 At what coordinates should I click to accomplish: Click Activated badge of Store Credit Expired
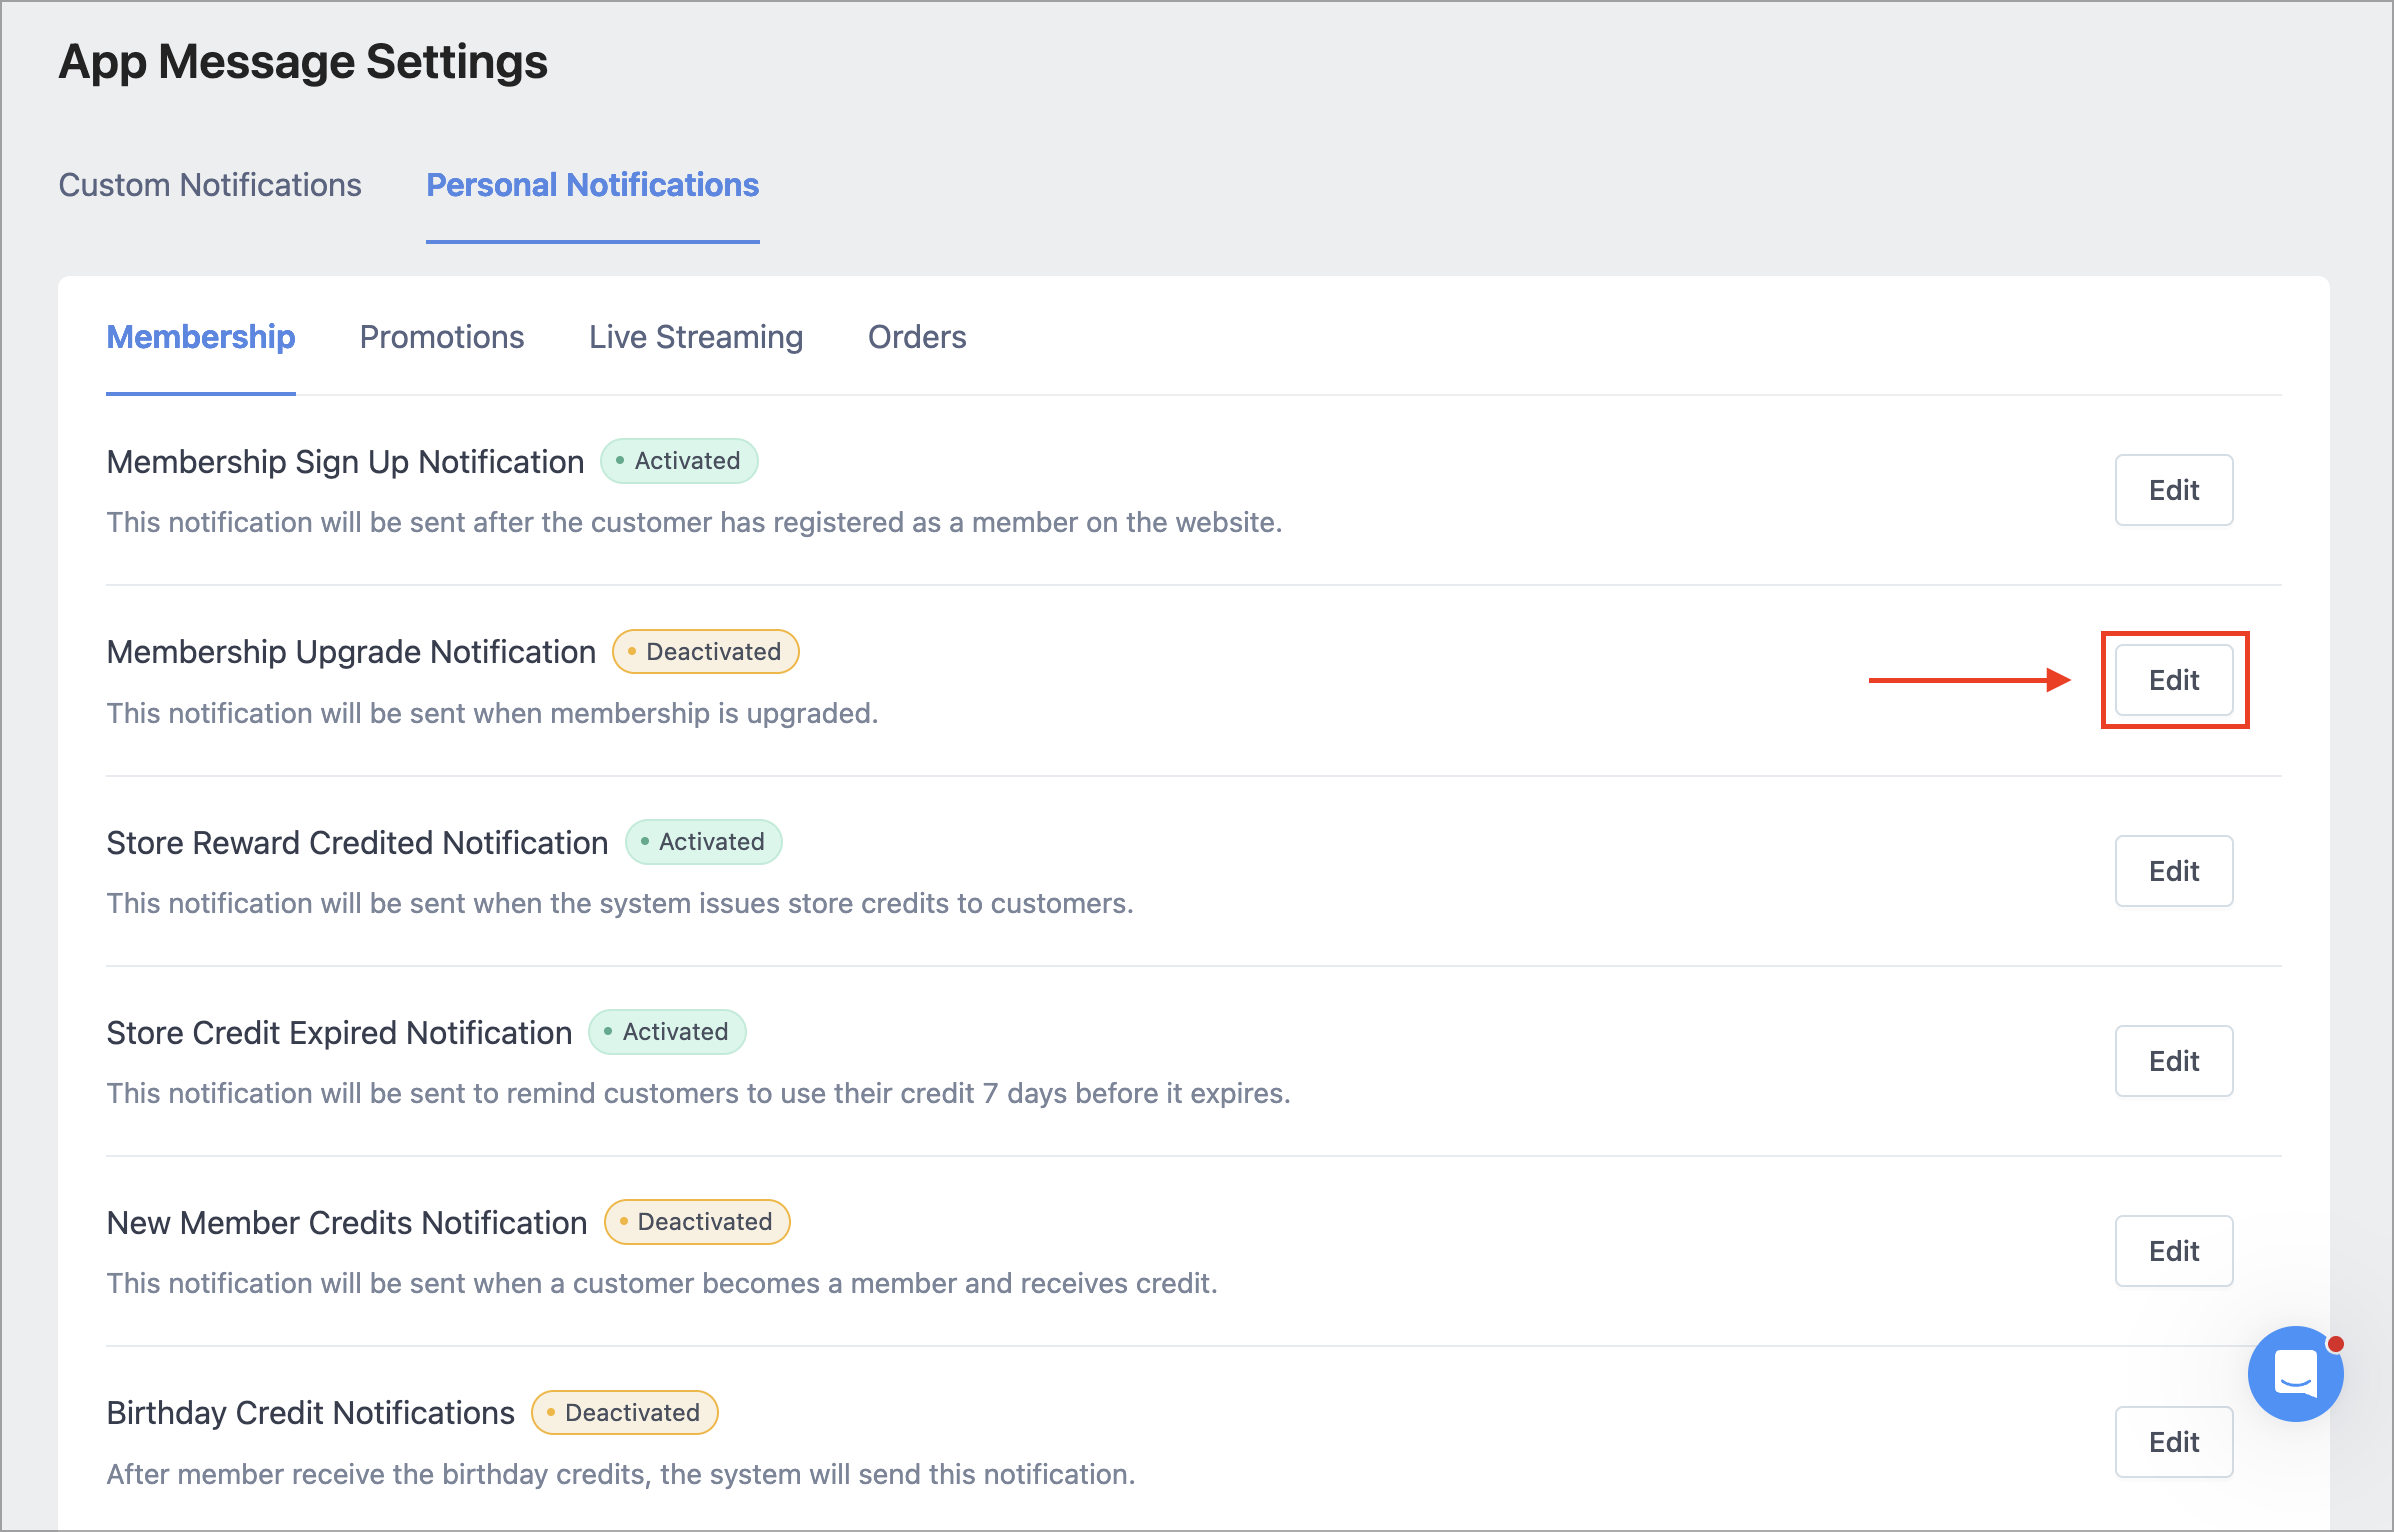click(x=667, y=1032)
